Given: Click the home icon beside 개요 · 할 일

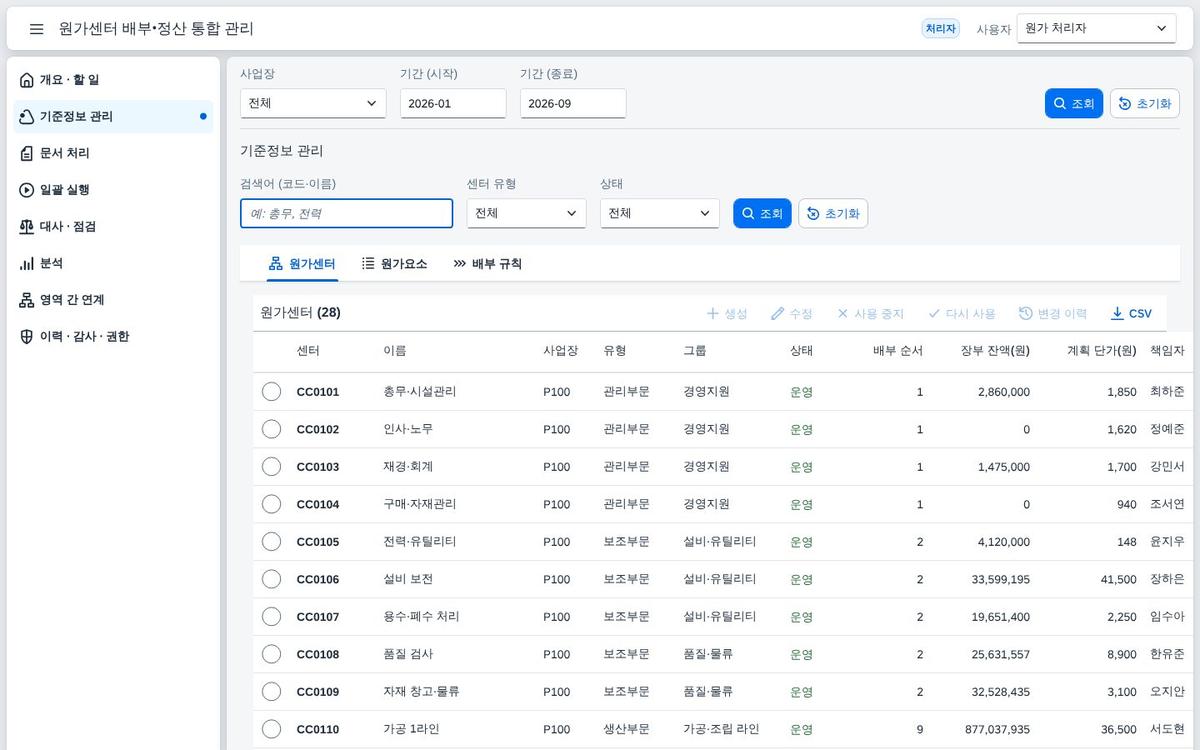Looking at the screenshot, I should pos(27,80).
